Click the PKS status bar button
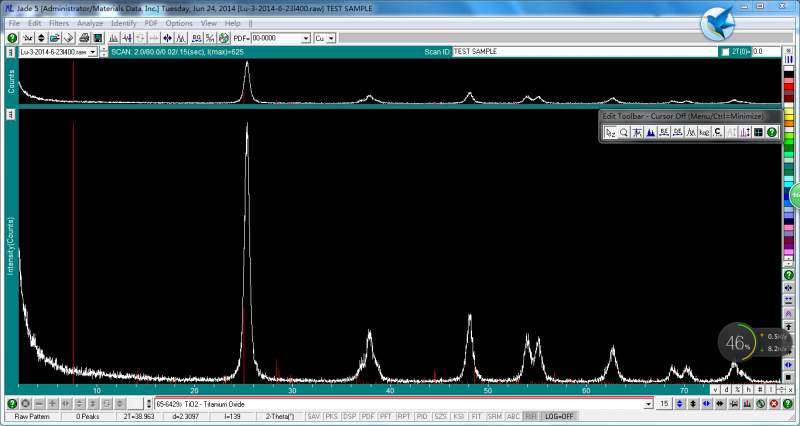The image size is (800, 426). (332, 416)
